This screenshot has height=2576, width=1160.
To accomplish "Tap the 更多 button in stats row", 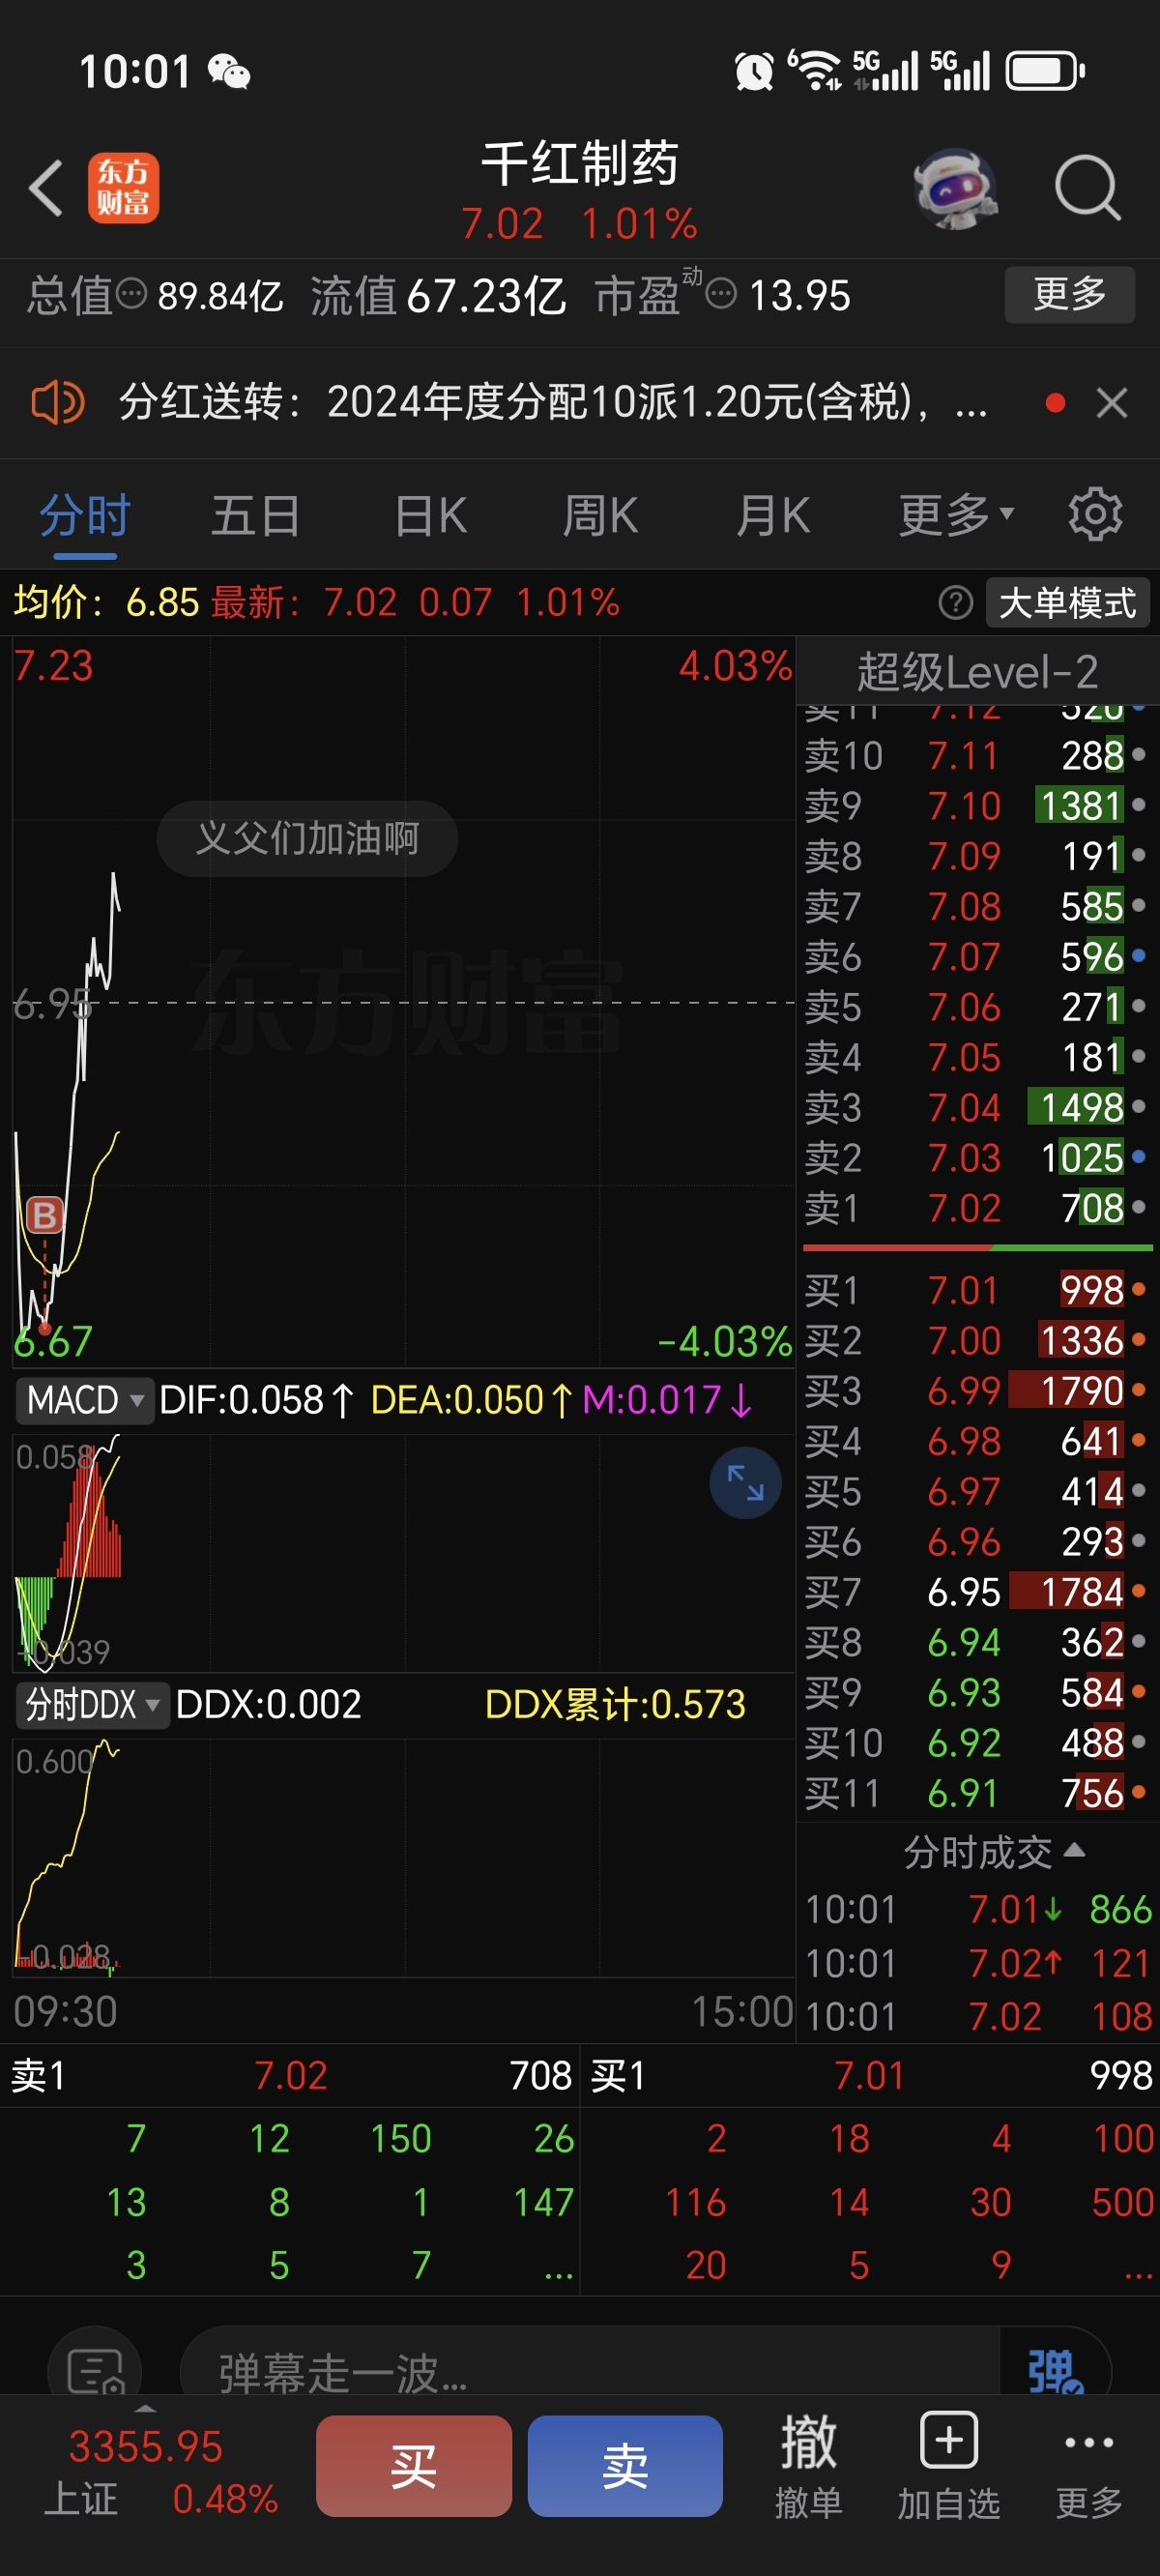I will (x=1069, y=294).
